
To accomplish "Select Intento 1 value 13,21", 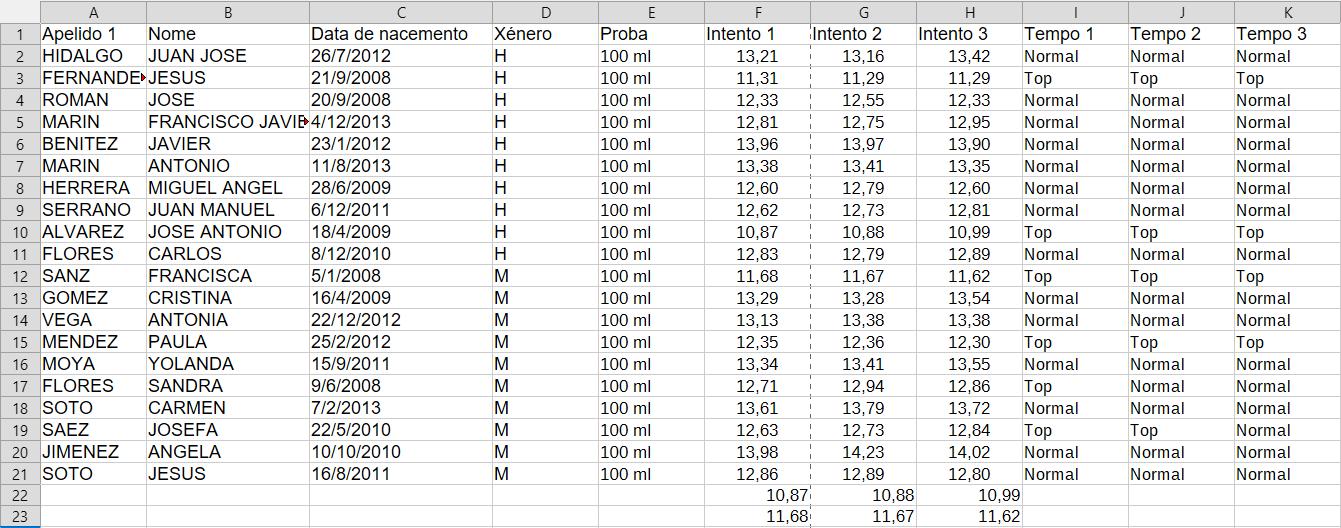I will click(757, 56).
